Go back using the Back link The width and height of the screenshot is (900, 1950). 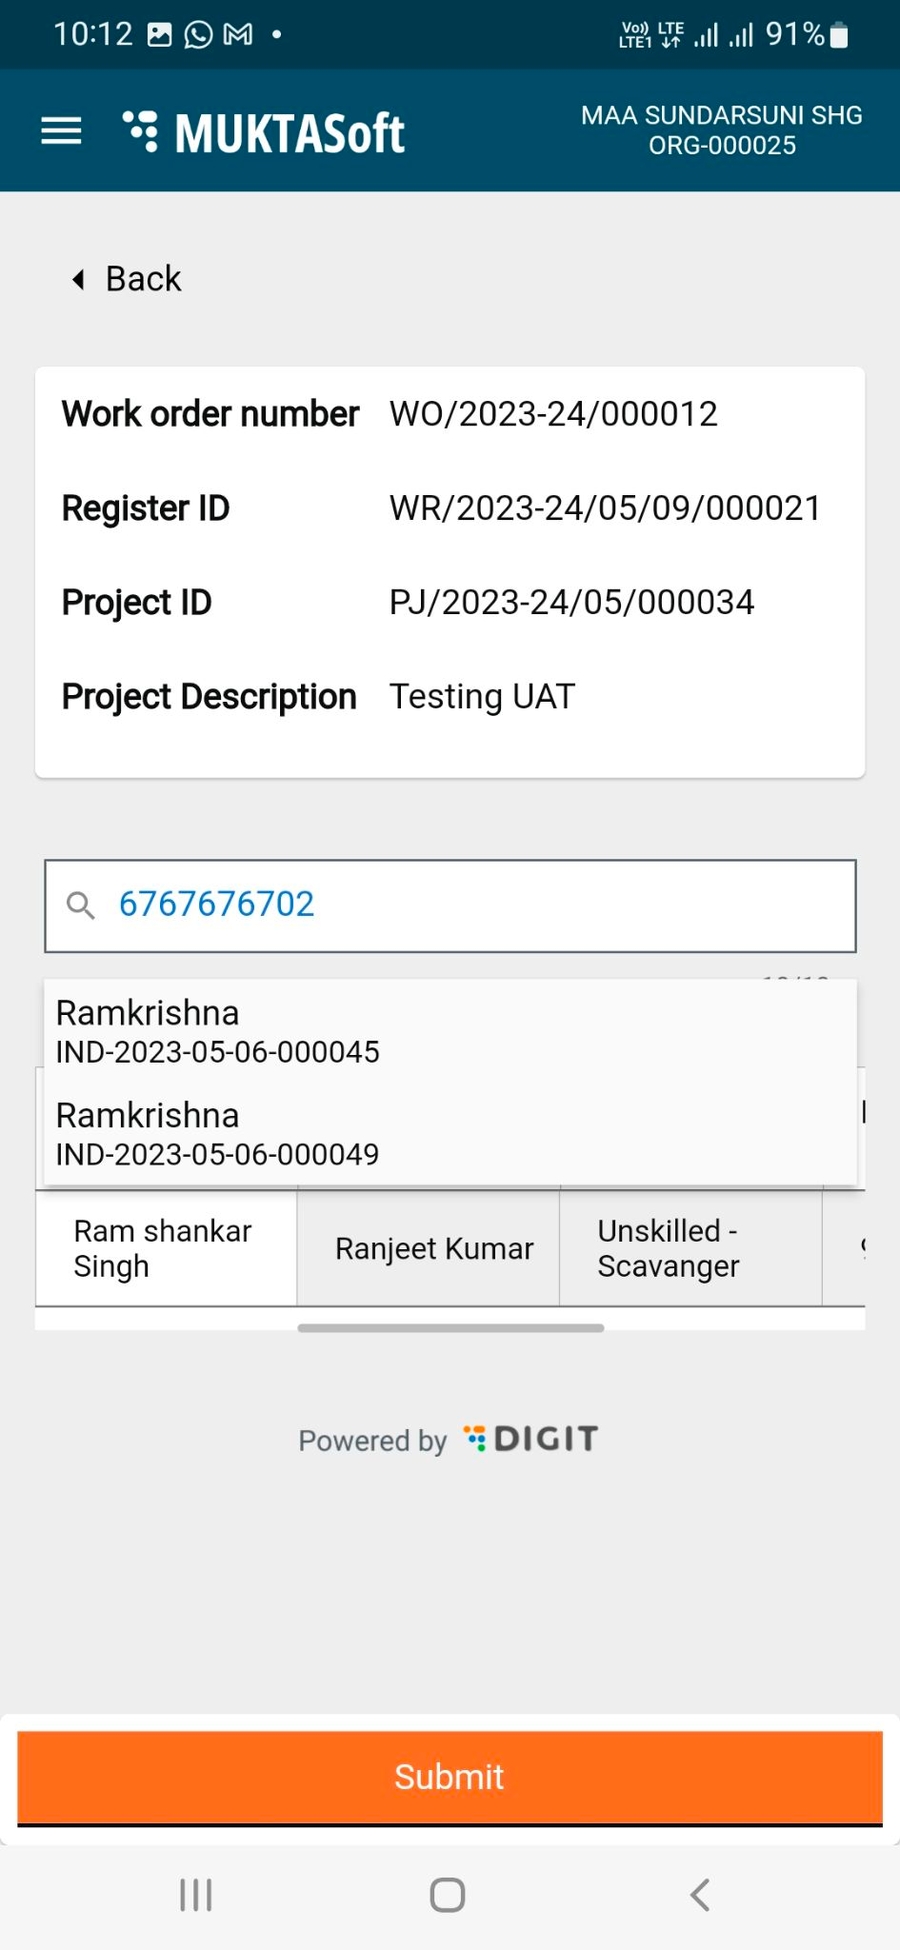143,279
